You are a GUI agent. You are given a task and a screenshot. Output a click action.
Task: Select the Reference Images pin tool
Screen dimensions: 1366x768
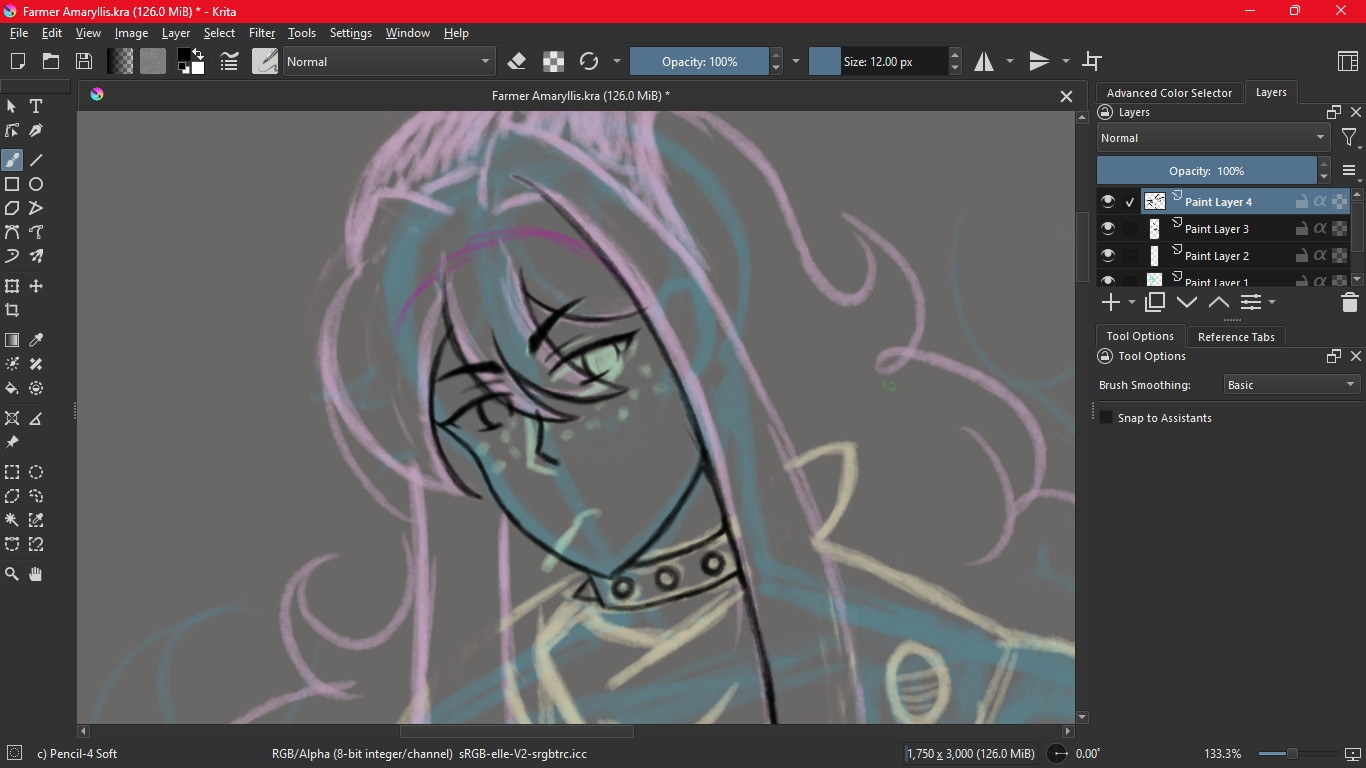tap(12, 442)
